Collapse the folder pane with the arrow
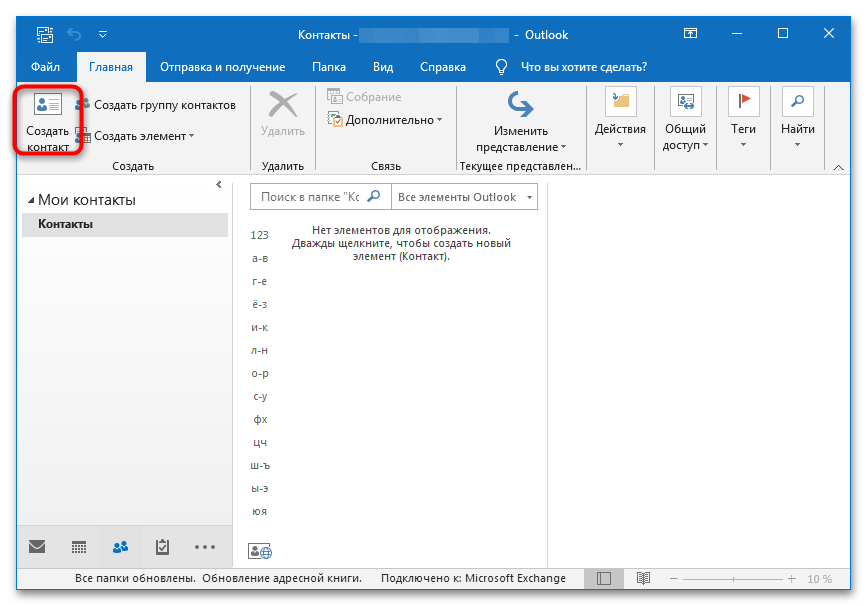The height and width of the screenshot is (606, 867). [219, 185]
